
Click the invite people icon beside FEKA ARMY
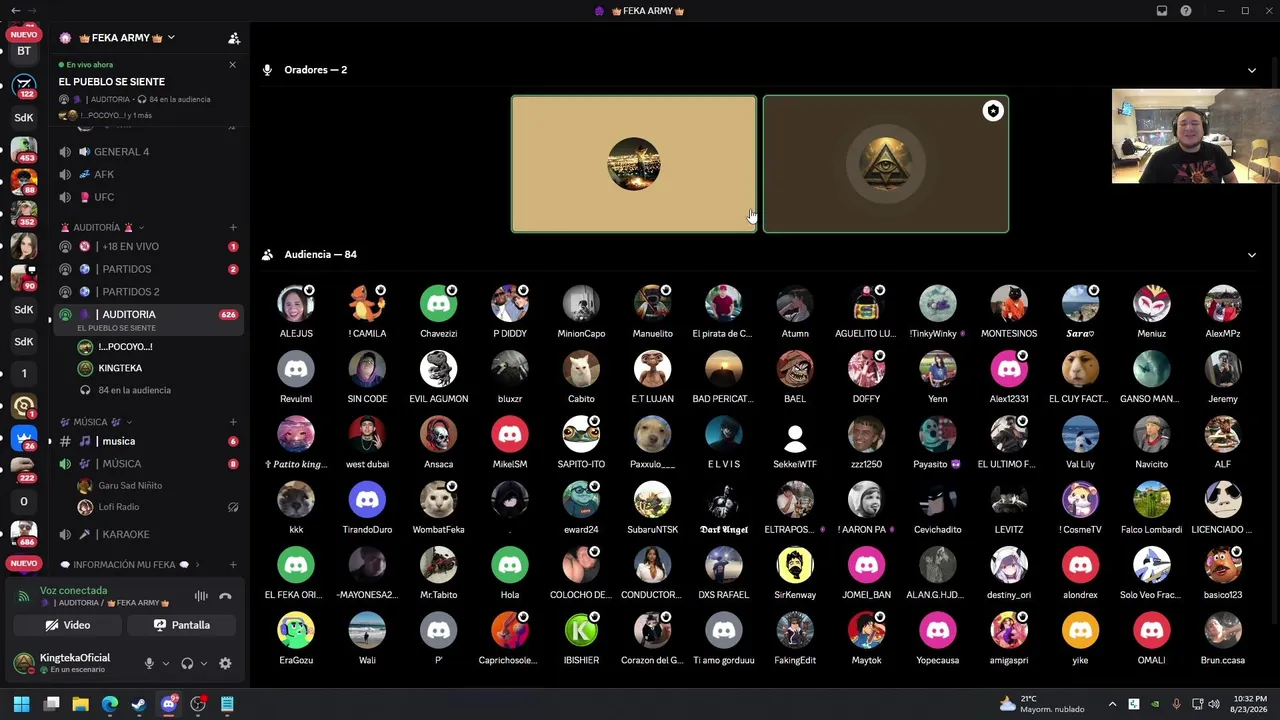point(234,38)
